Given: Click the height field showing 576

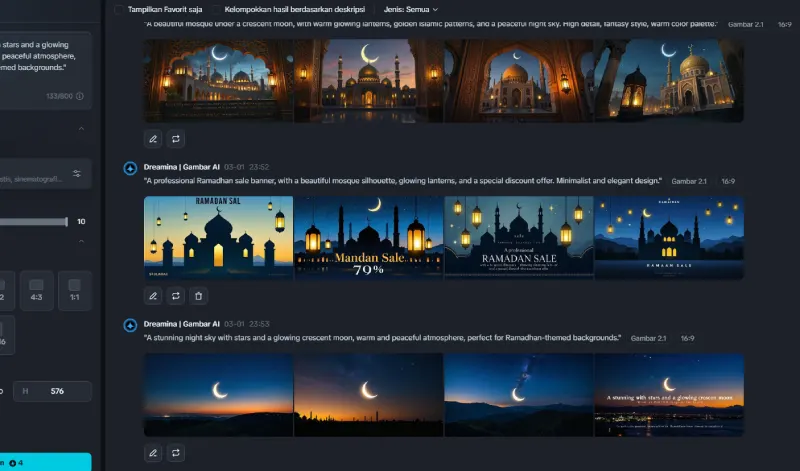Looking at the screenshot, I should click(x=53, y=391).
